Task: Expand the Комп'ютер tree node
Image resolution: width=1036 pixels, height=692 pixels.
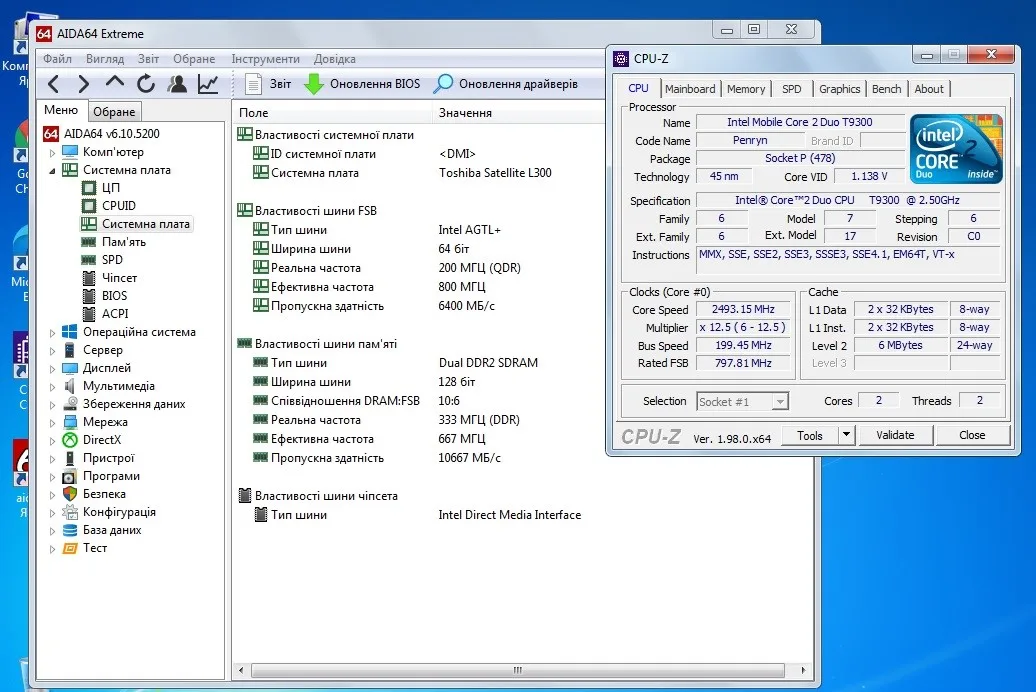Action: (53, 153)
